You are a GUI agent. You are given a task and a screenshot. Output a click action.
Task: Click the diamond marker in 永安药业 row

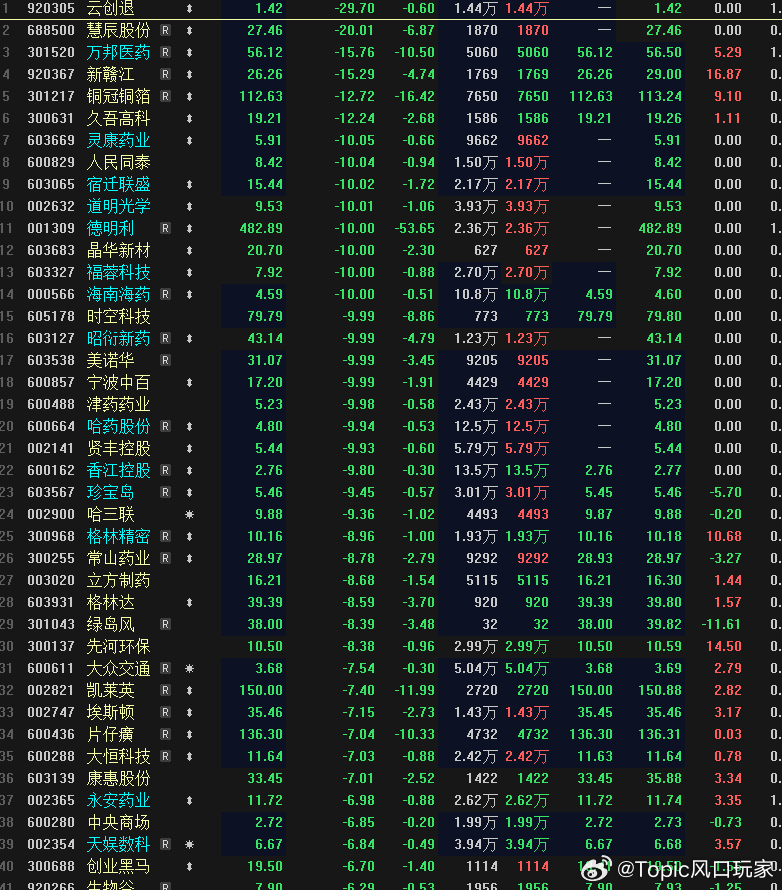point(190,801)
